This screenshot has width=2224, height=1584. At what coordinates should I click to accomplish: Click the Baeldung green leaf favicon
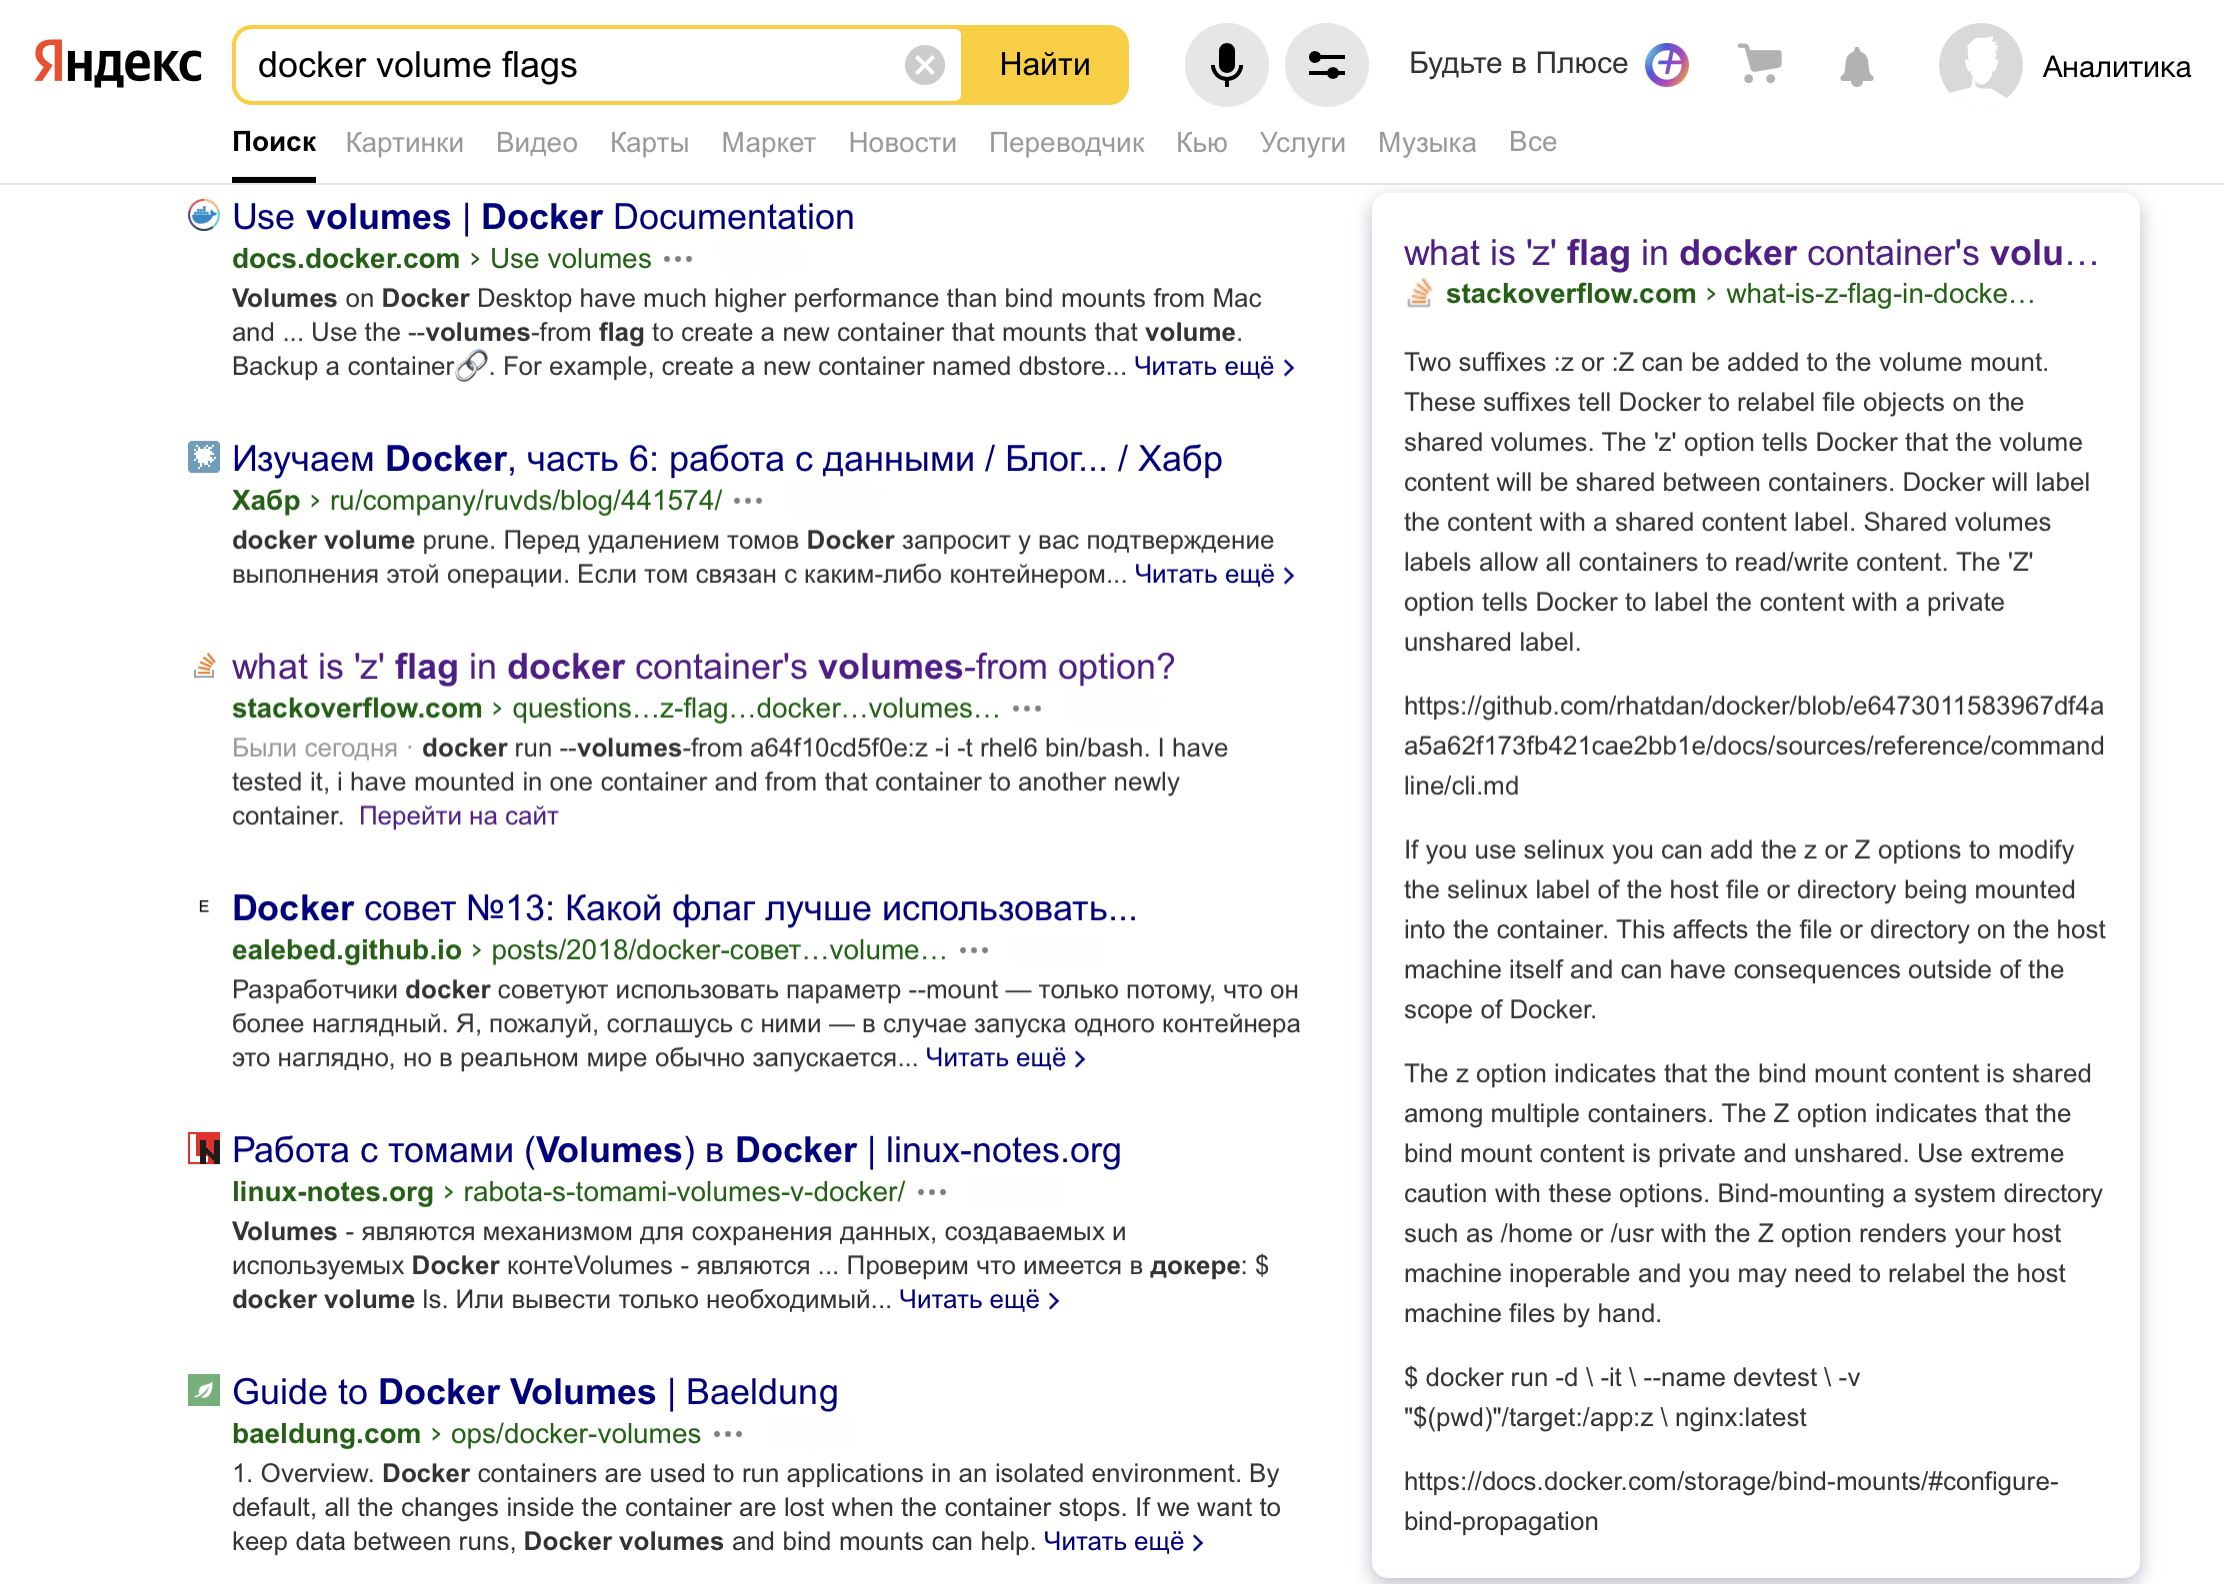[204, 1390]
